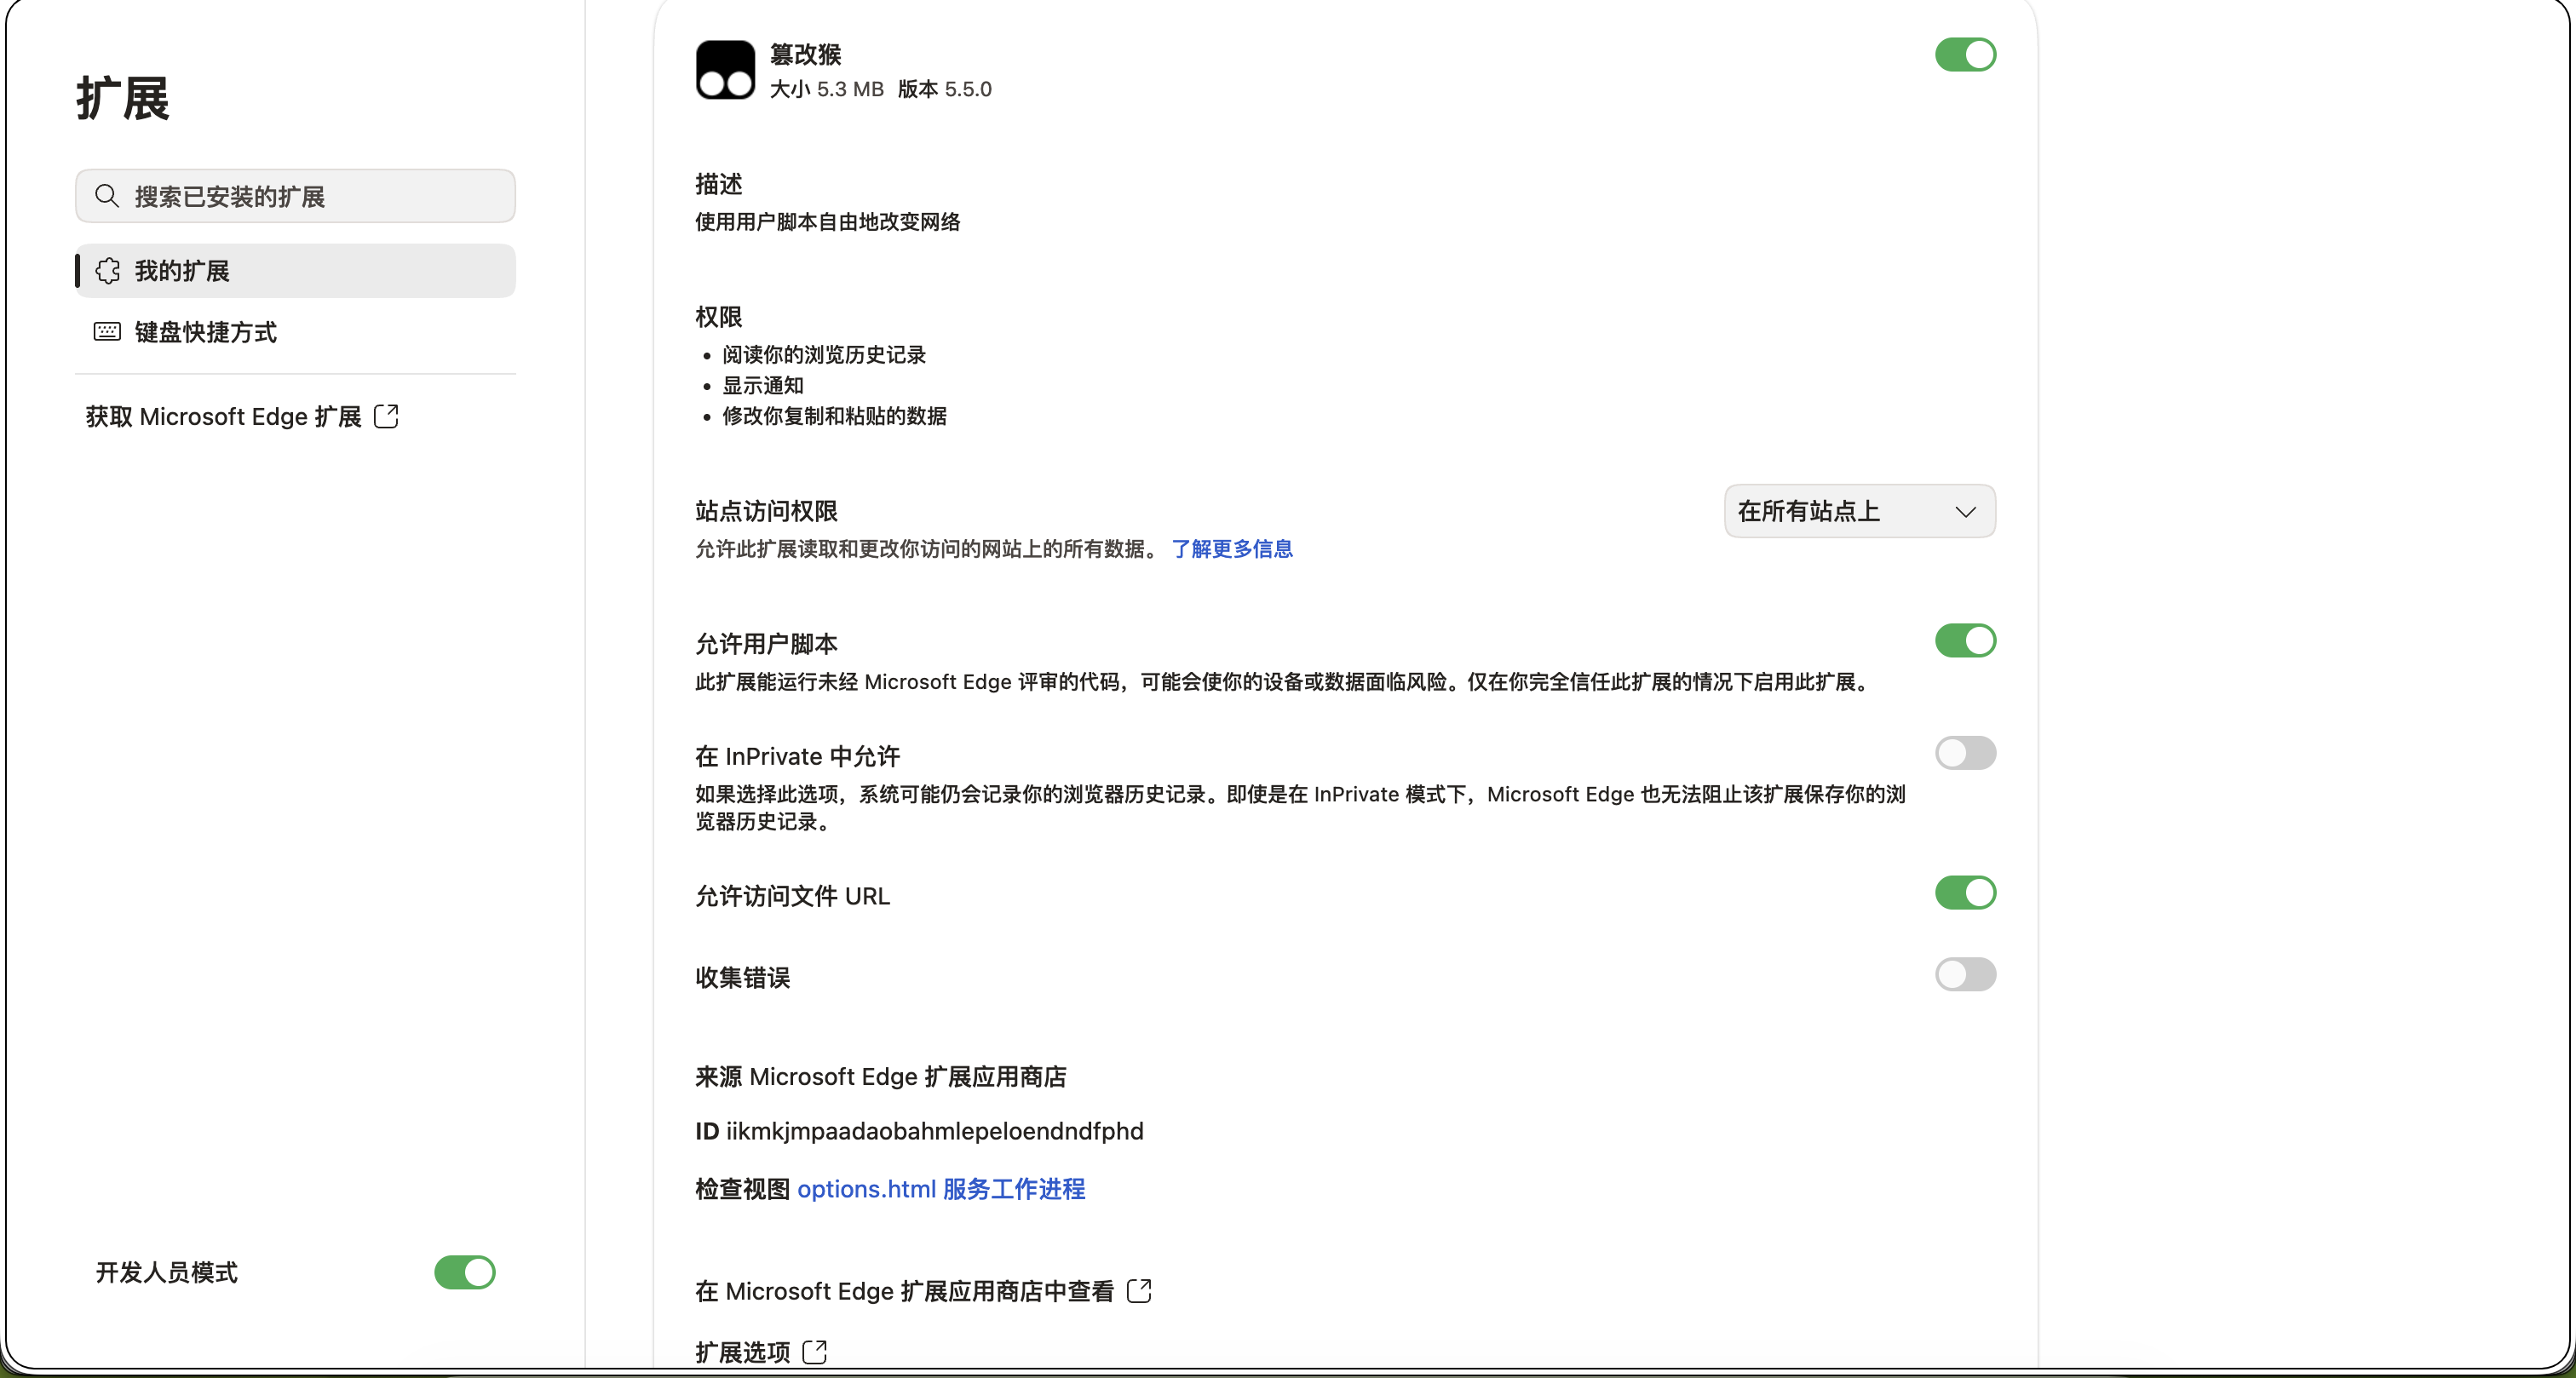Toggle 允许访问文件 URL switch
The height and width of the screenshot is (1378, 2576).
[1965, 893]
